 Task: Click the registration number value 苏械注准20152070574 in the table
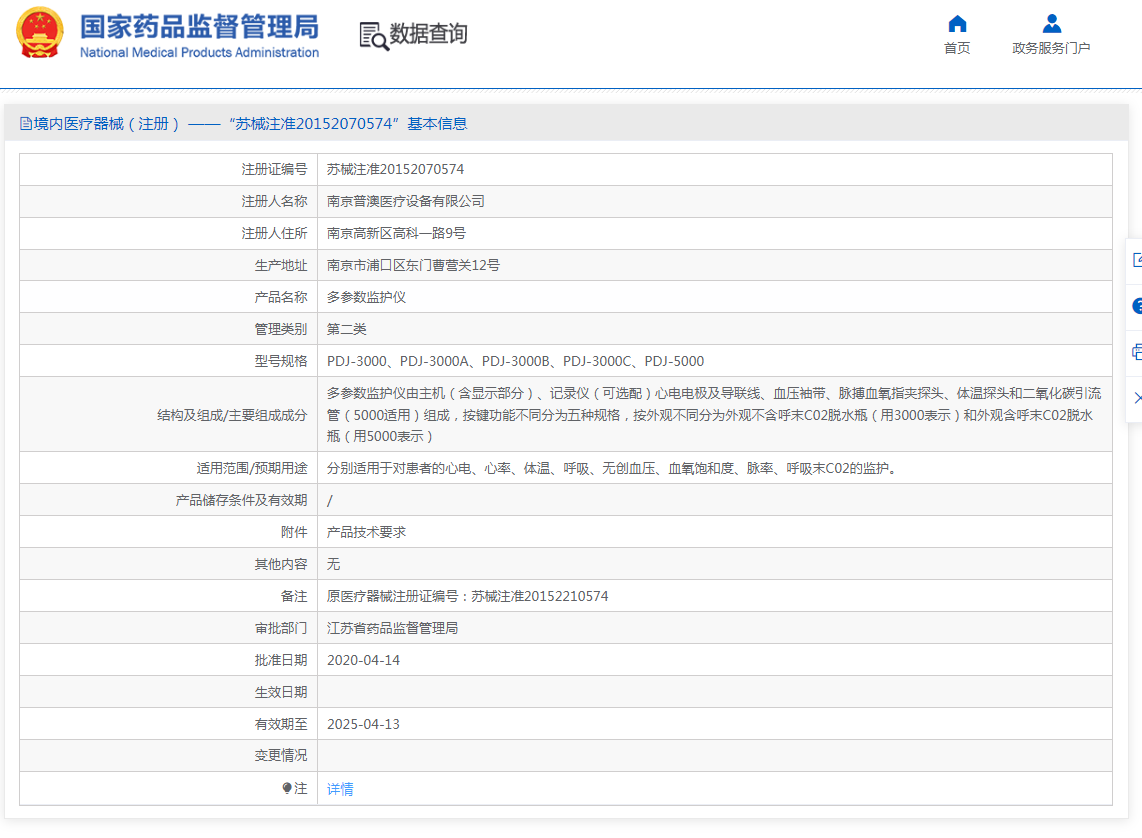coord(395,169)
